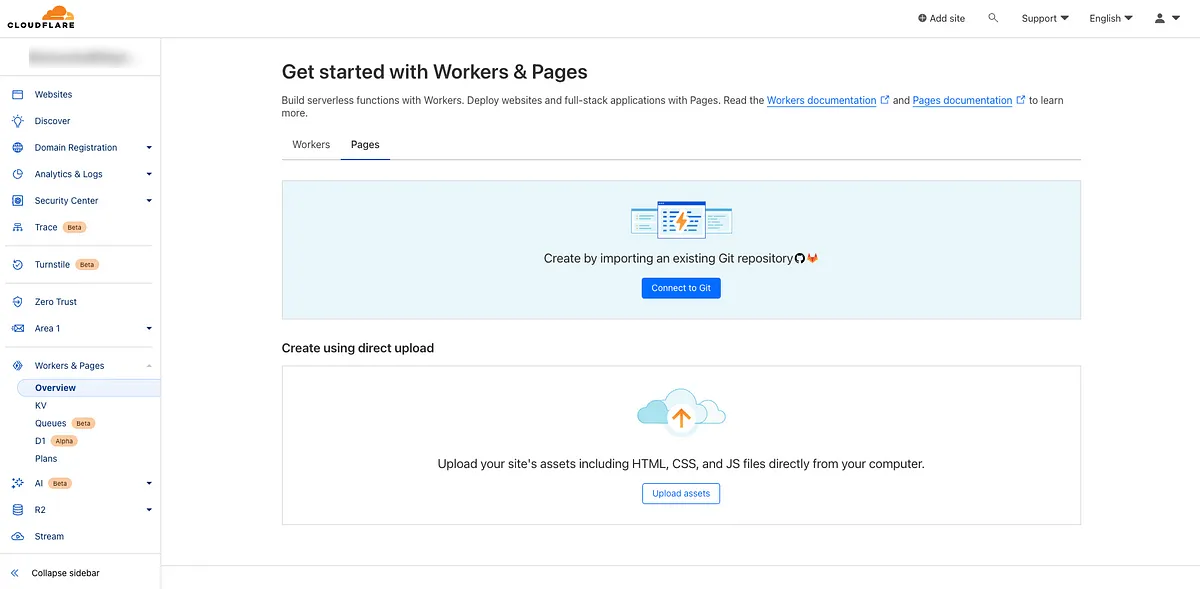Open the Support dropdown

[1045, 18]
